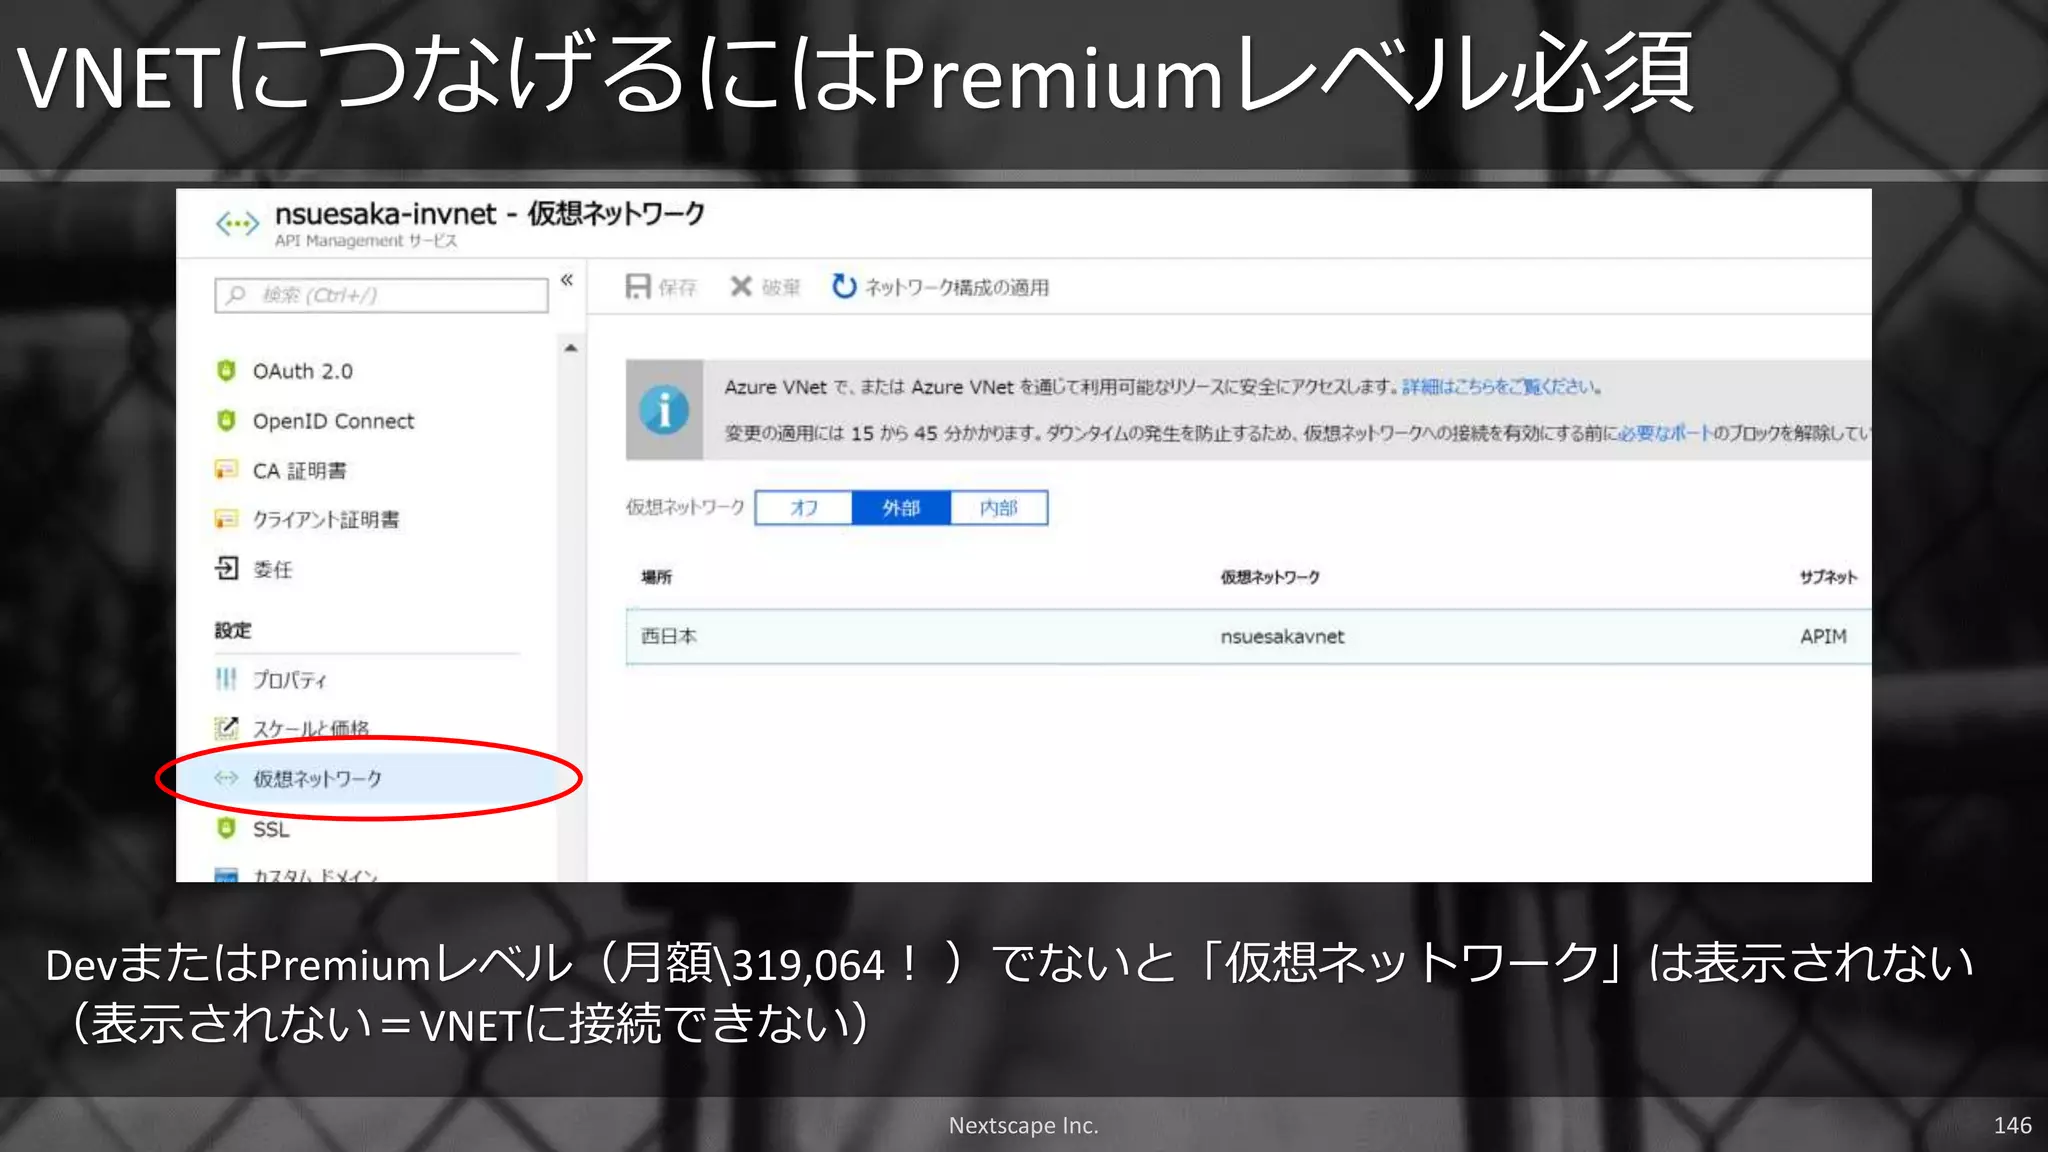Click the スケールと価格 edit icon
The image size is (2048, 1152).
tap(227, 728)
